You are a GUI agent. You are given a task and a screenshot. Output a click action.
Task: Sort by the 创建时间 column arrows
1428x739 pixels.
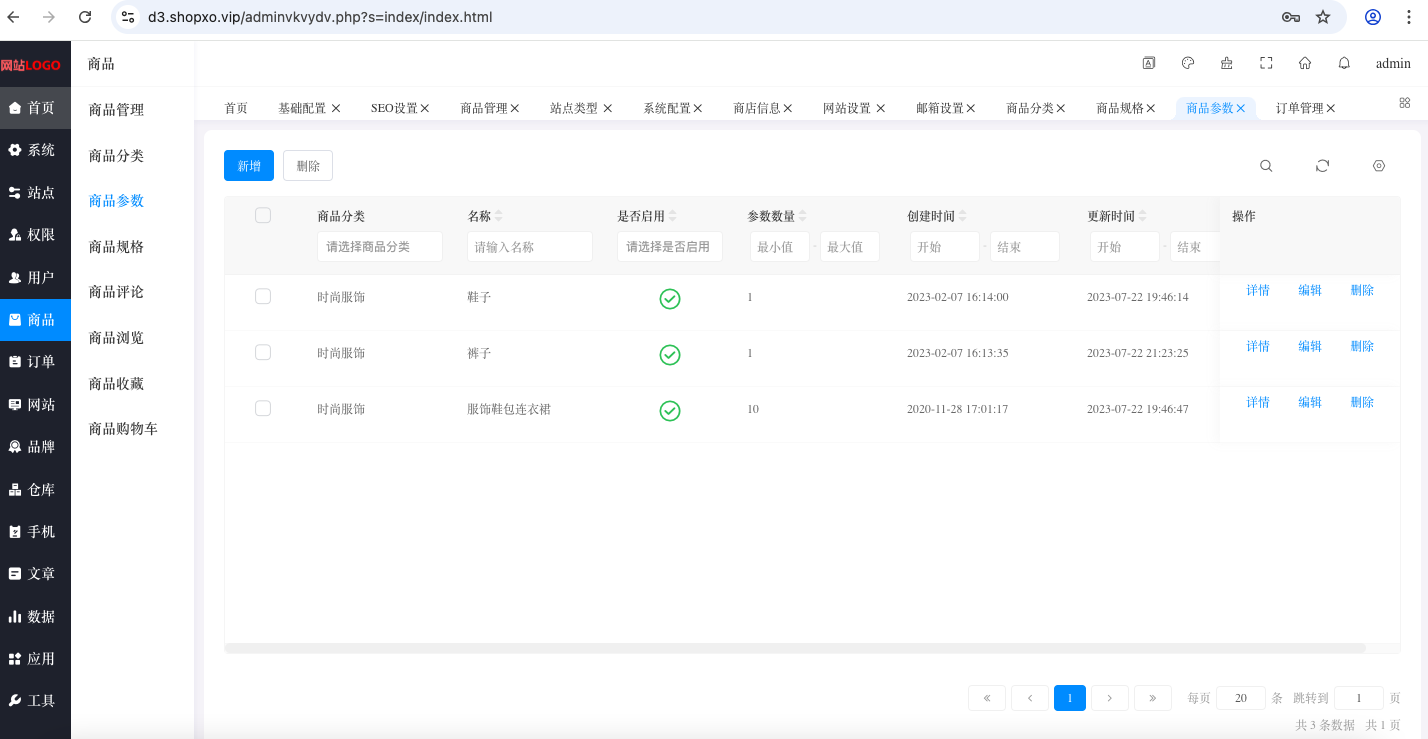coord(963,216)
